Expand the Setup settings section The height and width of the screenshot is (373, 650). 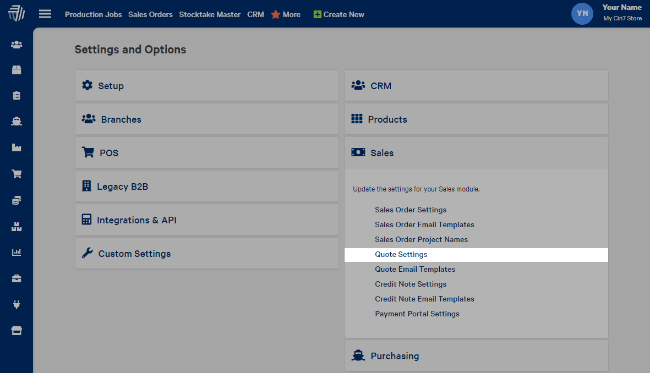coord(207,85)
